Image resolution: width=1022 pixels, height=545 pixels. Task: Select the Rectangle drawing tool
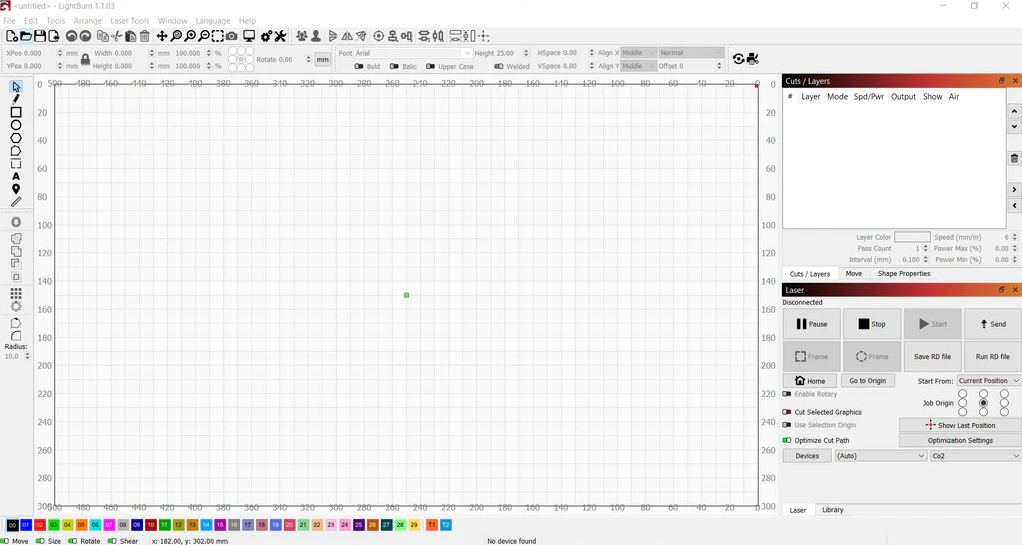tap(16, 112)
